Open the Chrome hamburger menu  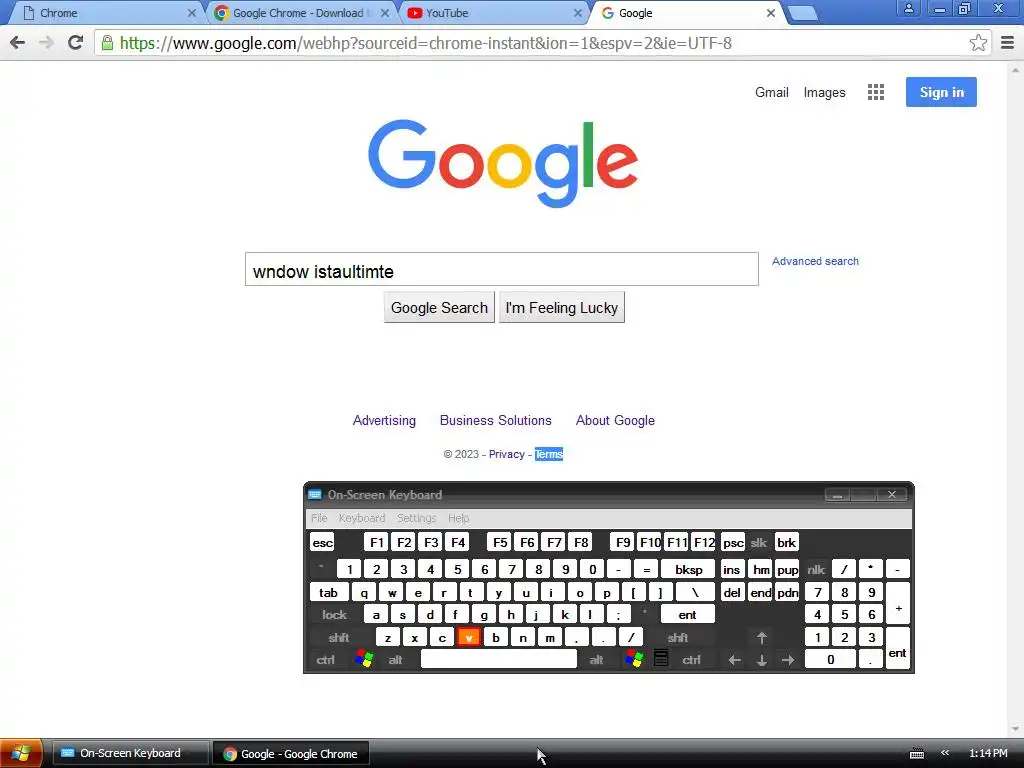click(x=1008, y=43)
